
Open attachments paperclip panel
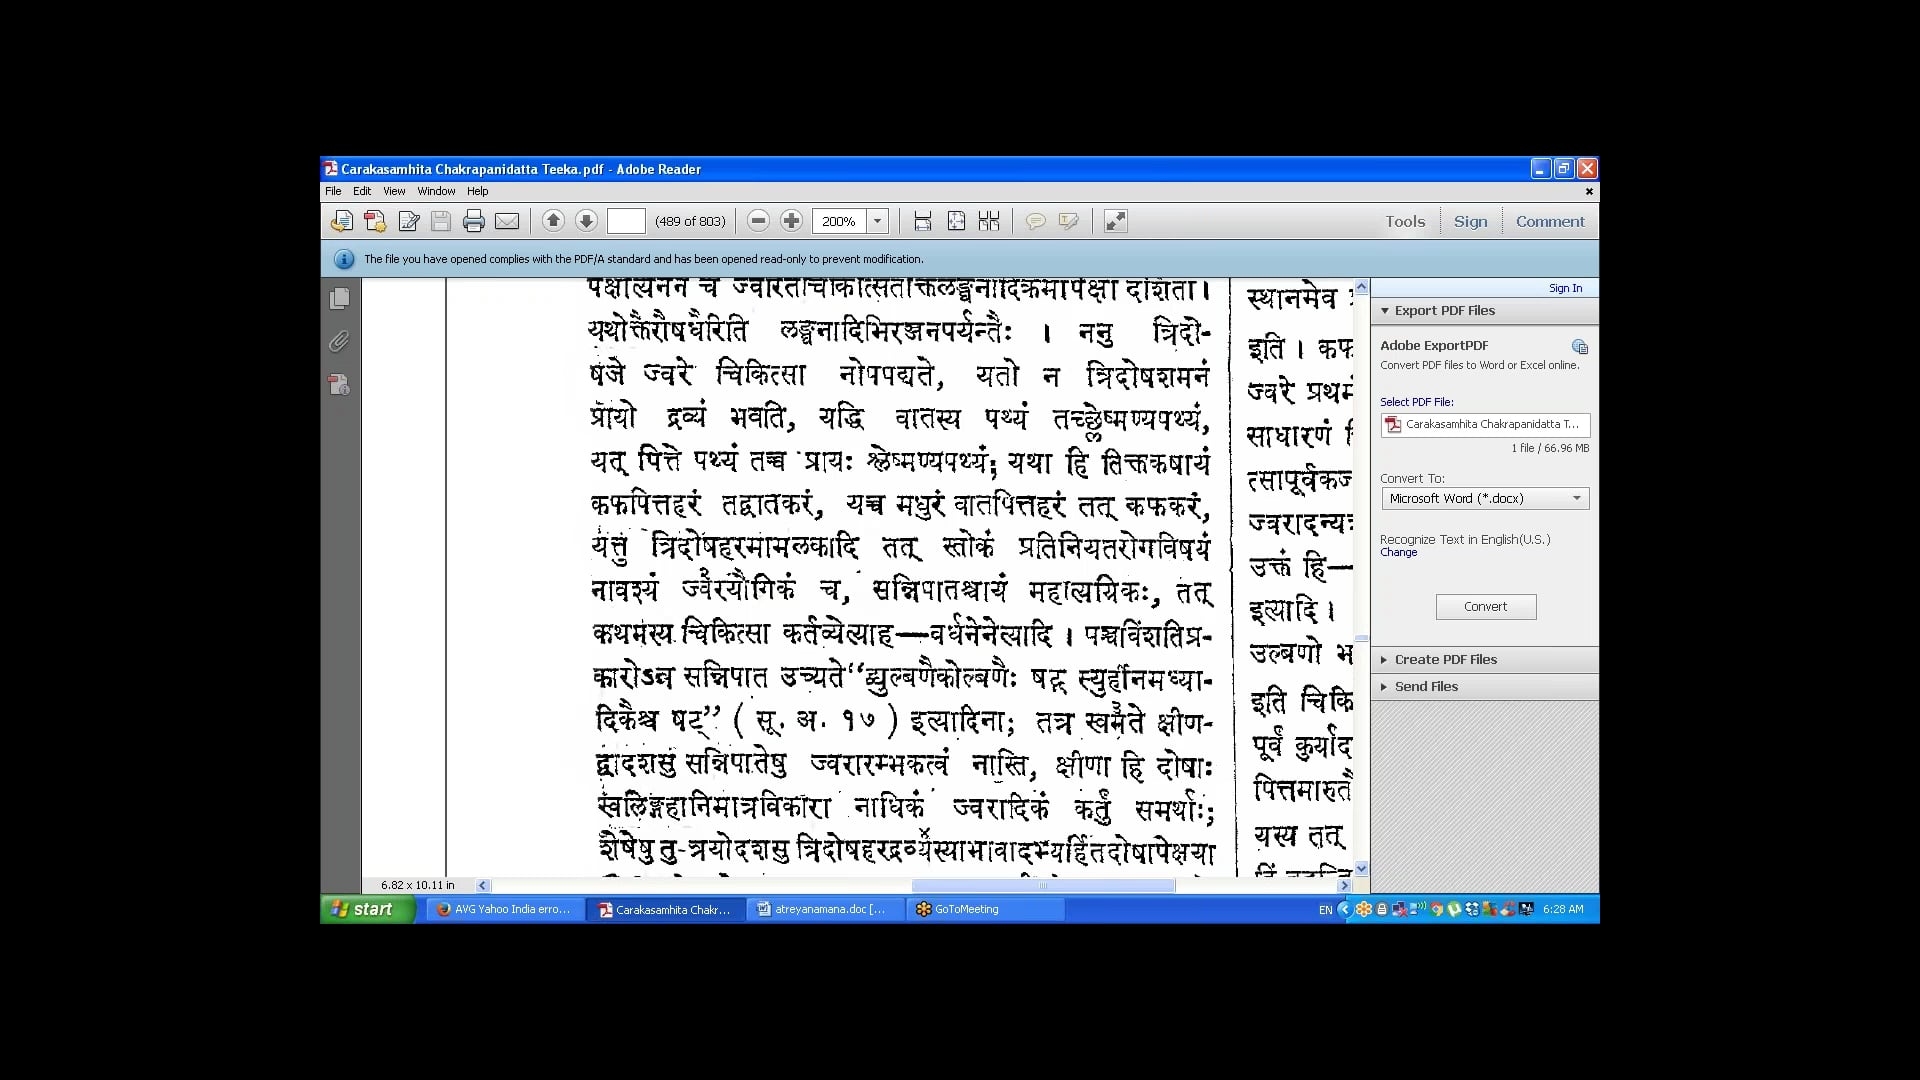point(340,342)
